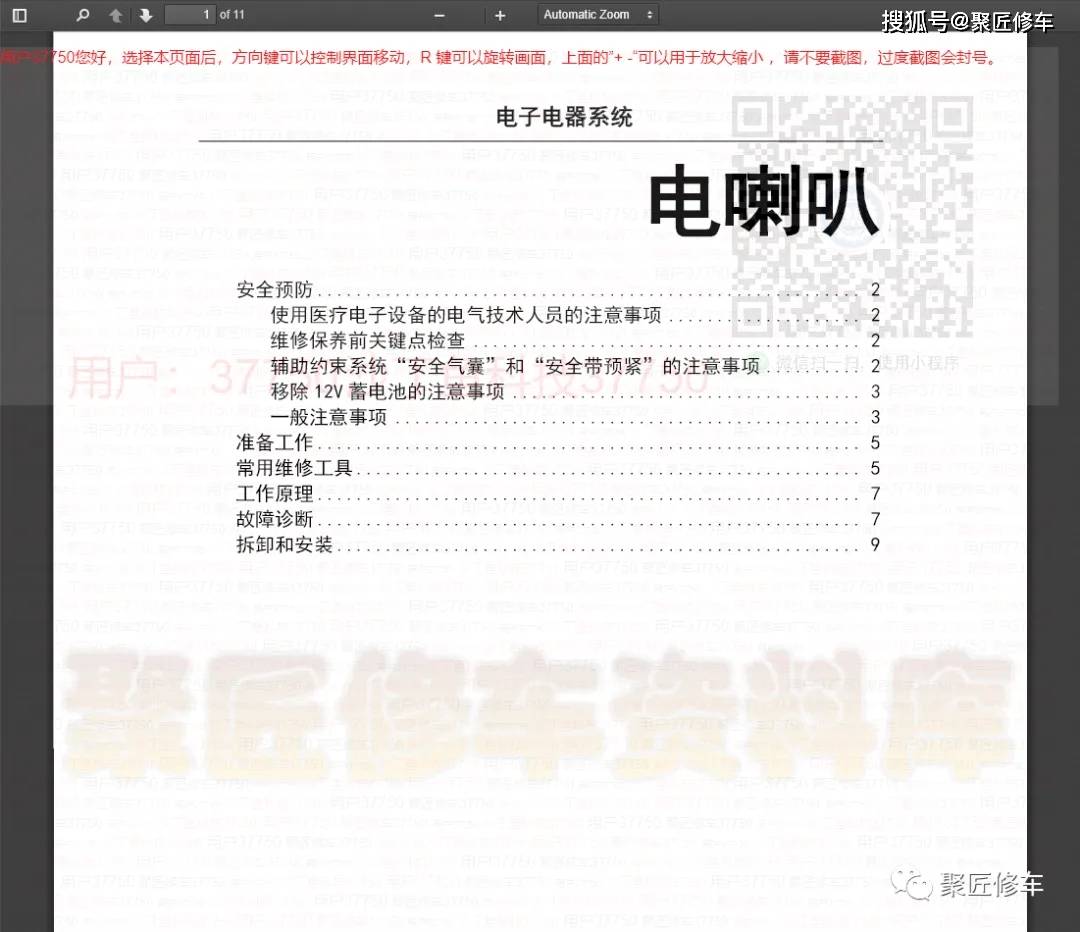Image resolution: width=1080 pixels, height=932 pixels.
Task: Open the 移除 12V 蓄电池 notes entry
Action: tap(387, 392)
